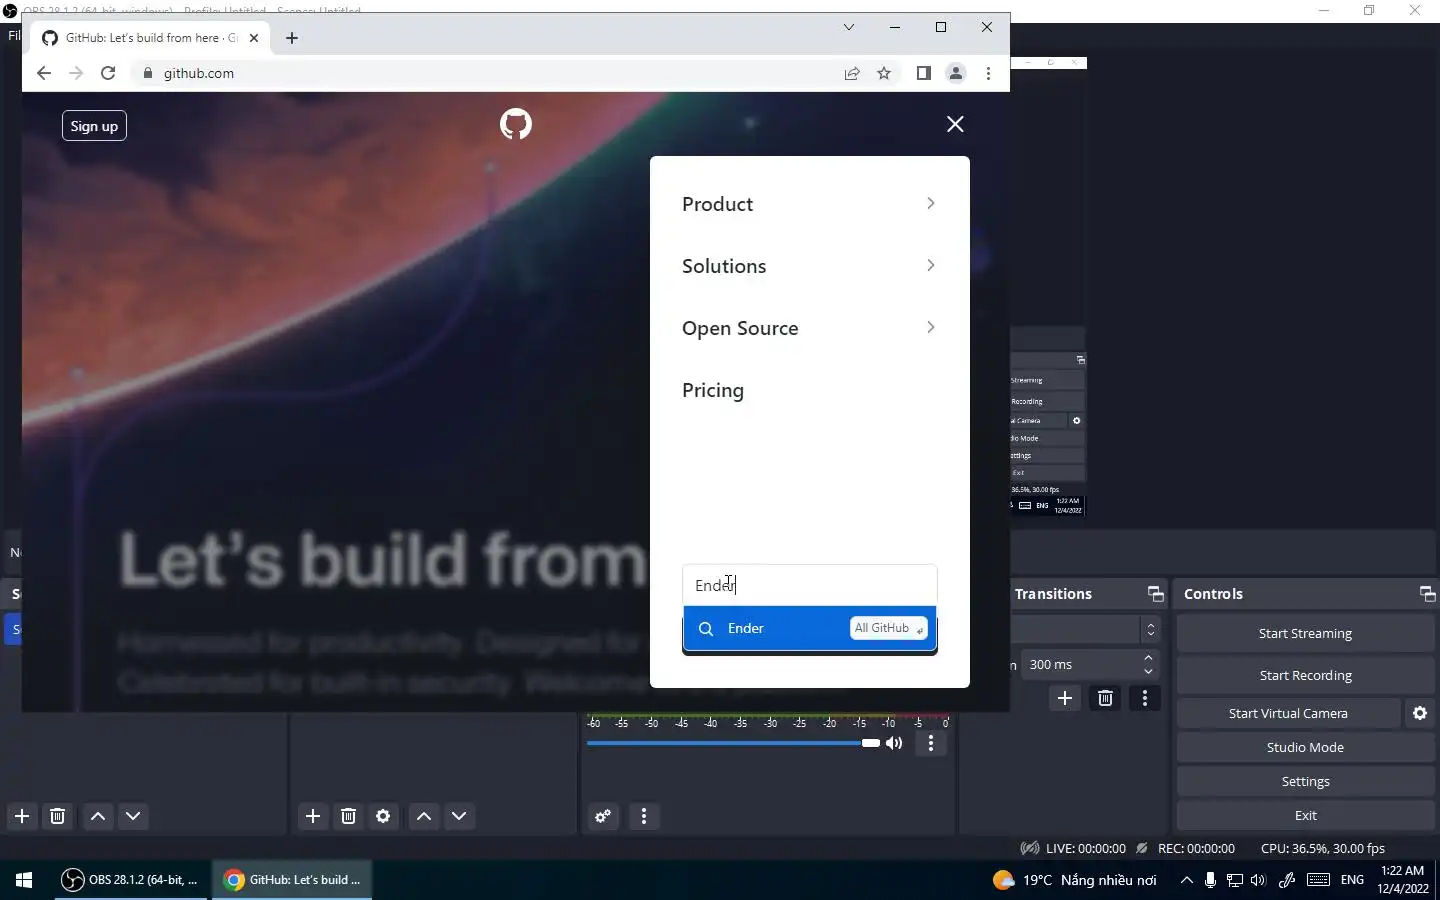
Task: Expand the Product menu item
Action: click(x=809, y=204)
